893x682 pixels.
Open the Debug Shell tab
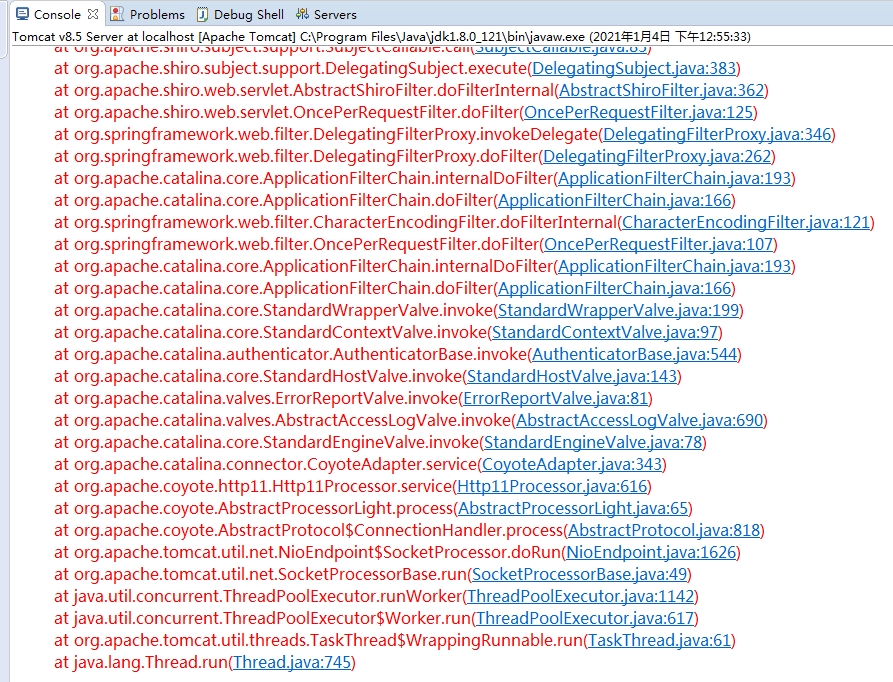pyautogui.click(x=240, y=14)
